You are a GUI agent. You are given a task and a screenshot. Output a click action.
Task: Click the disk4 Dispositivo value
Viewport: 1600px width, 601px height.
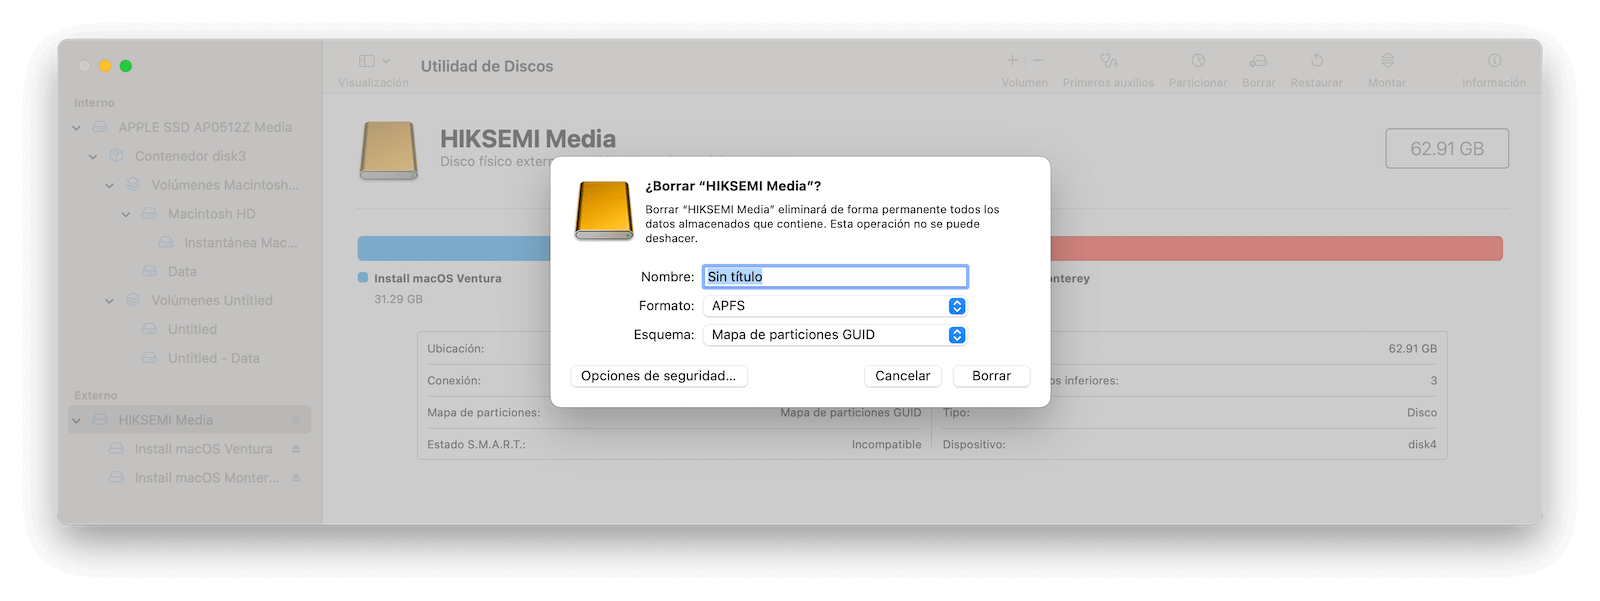tap(1422, 445)
